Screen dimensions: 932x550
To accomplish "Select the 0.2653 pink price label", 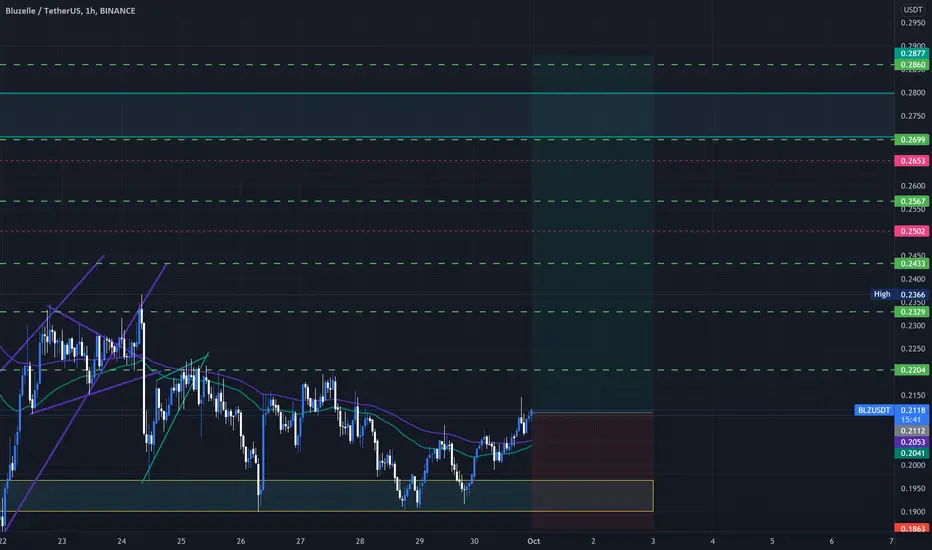I will pyautogui.click(x=912, y=161).
